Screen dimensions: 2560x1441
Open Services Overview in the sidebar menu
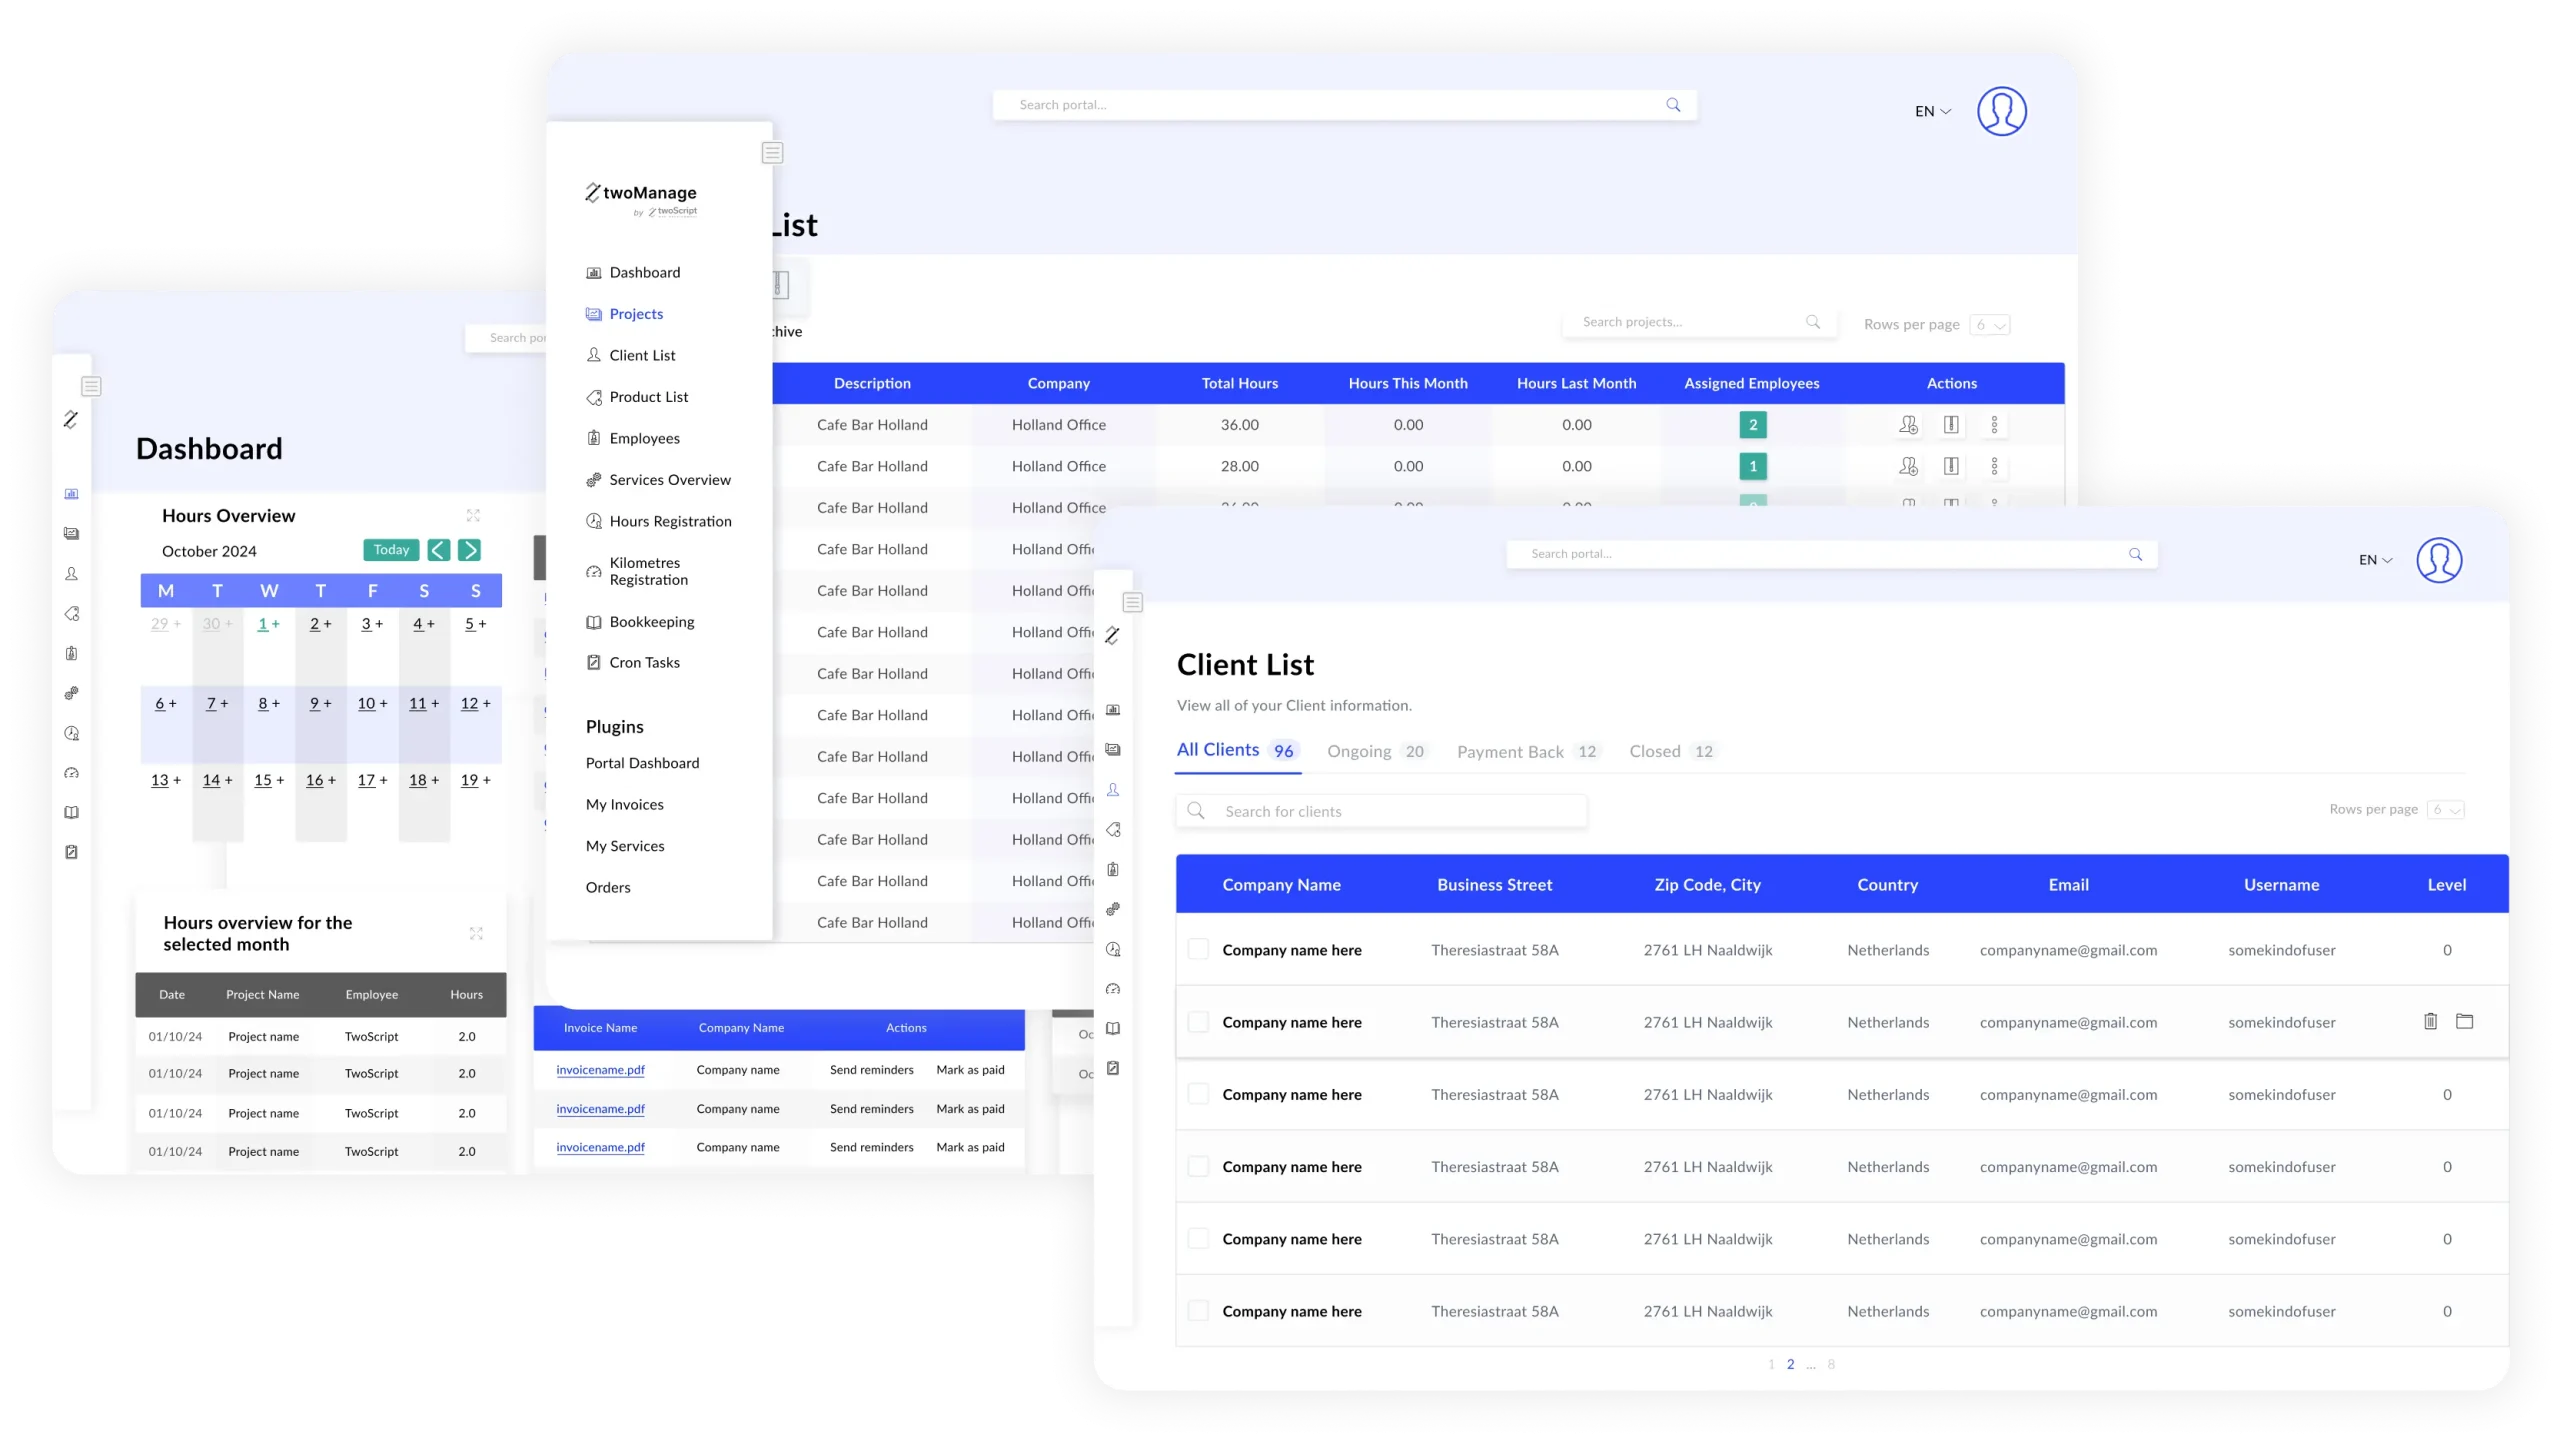(659, 480)
